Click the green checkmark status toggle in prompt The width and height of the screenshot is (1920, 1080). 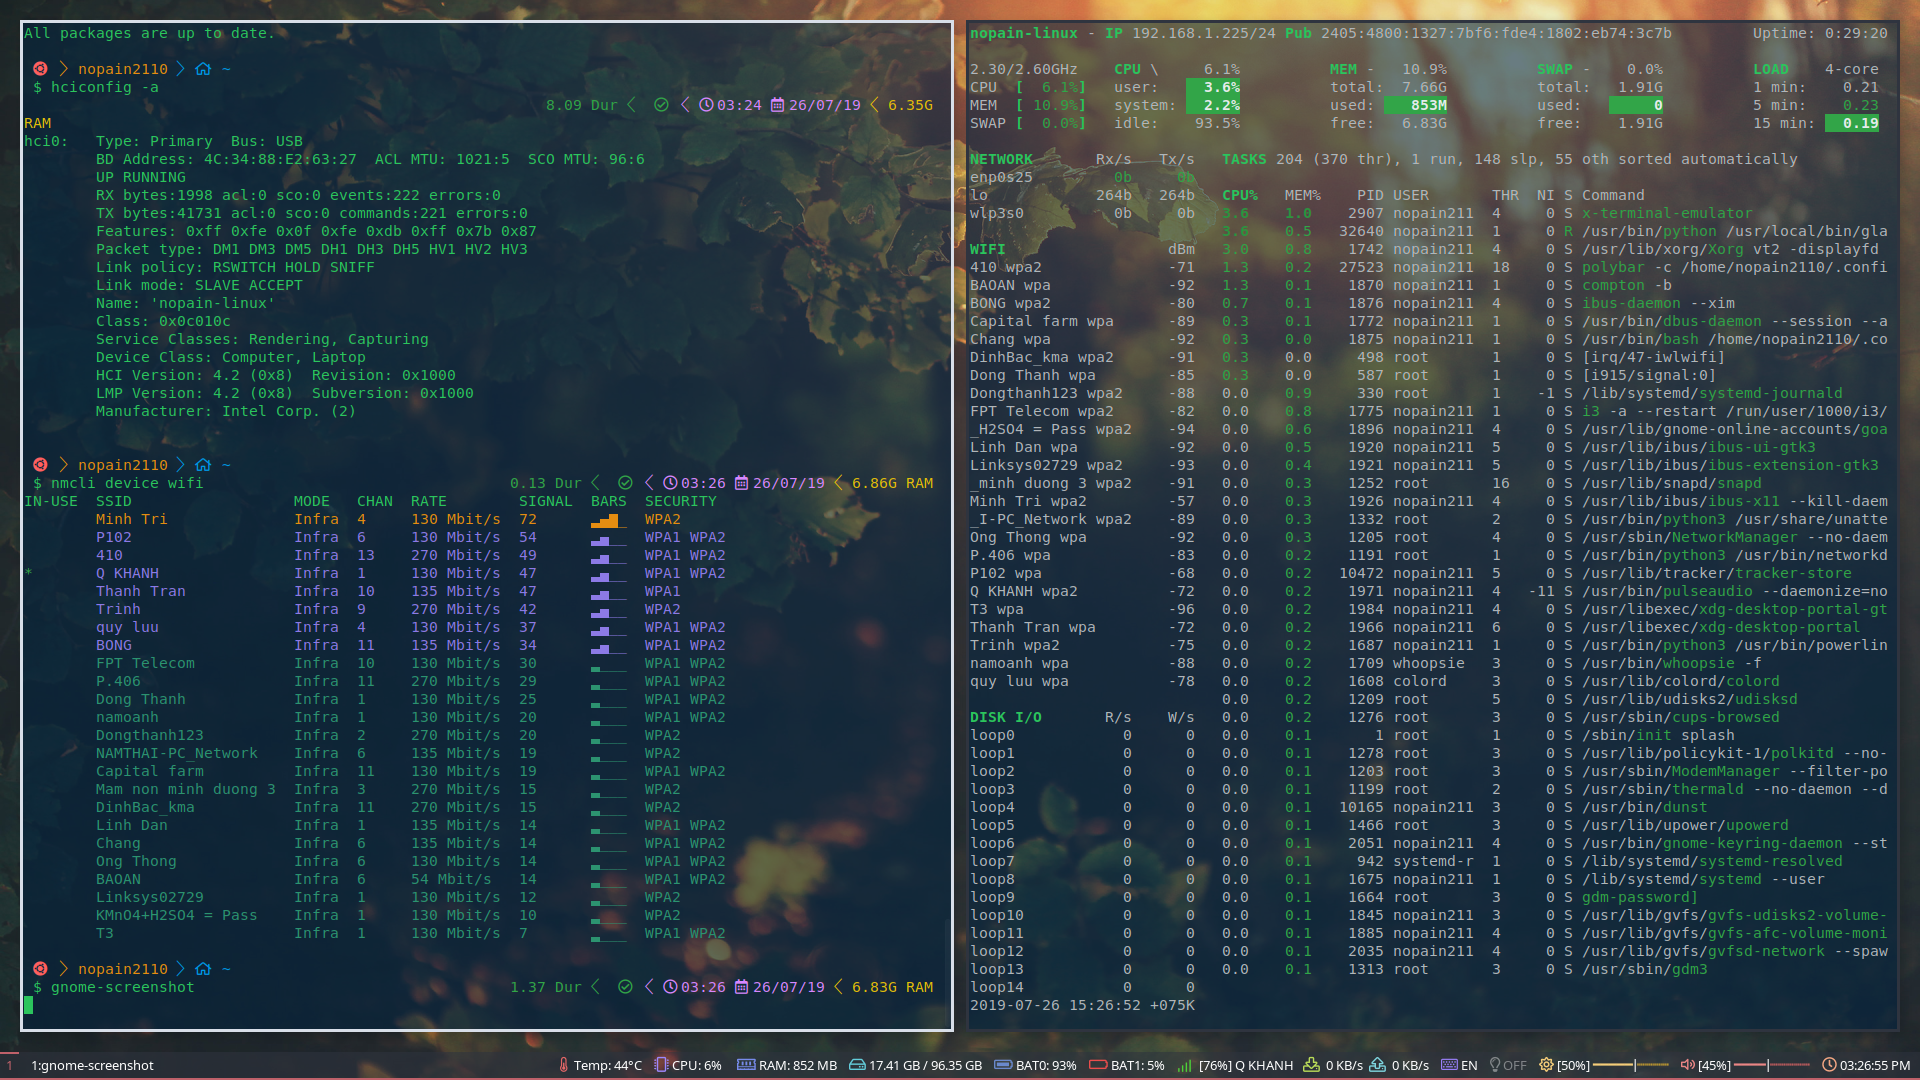click(x=661, y=104)
